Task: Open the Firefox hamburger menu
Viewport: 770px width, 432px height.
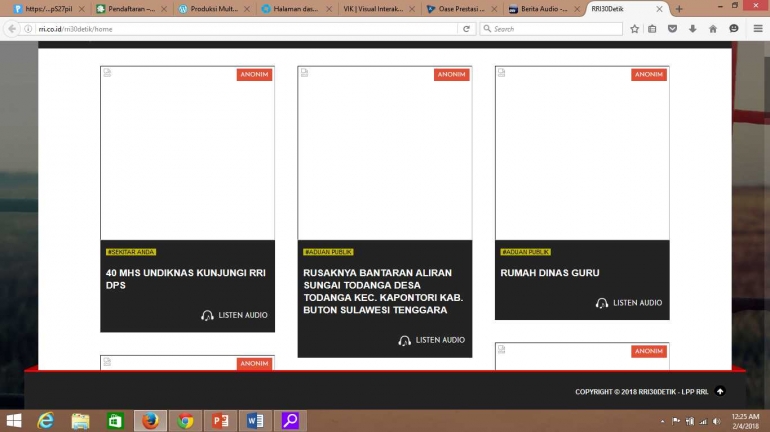Action: coord(756,29)
